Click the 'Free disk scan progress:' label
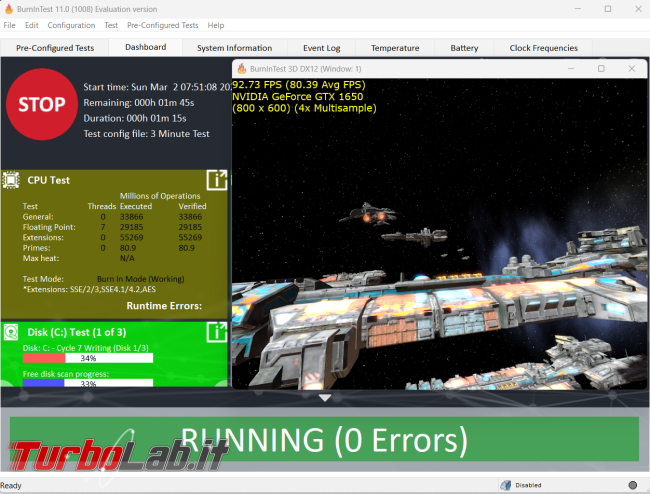 coord(65,374)
